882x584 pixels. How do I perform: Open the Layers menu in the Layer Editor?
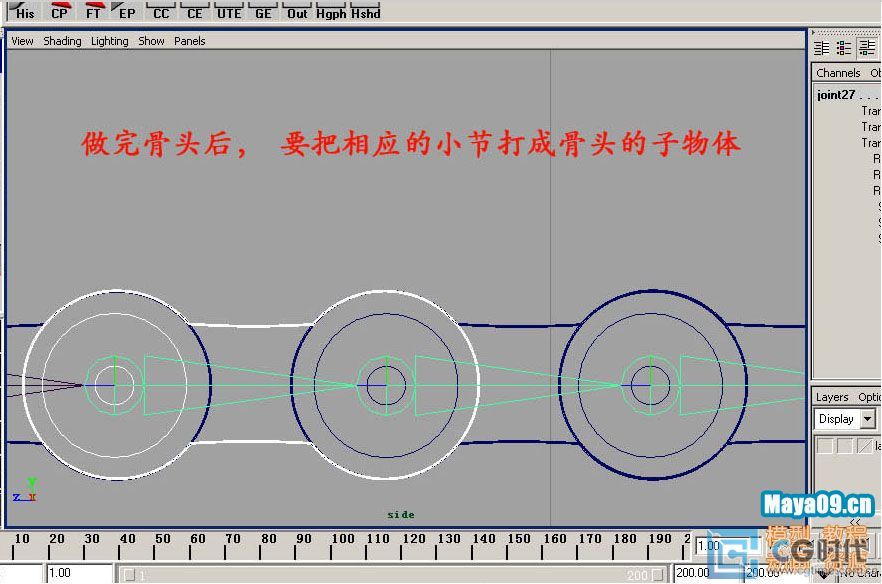(x=832, y=397)
